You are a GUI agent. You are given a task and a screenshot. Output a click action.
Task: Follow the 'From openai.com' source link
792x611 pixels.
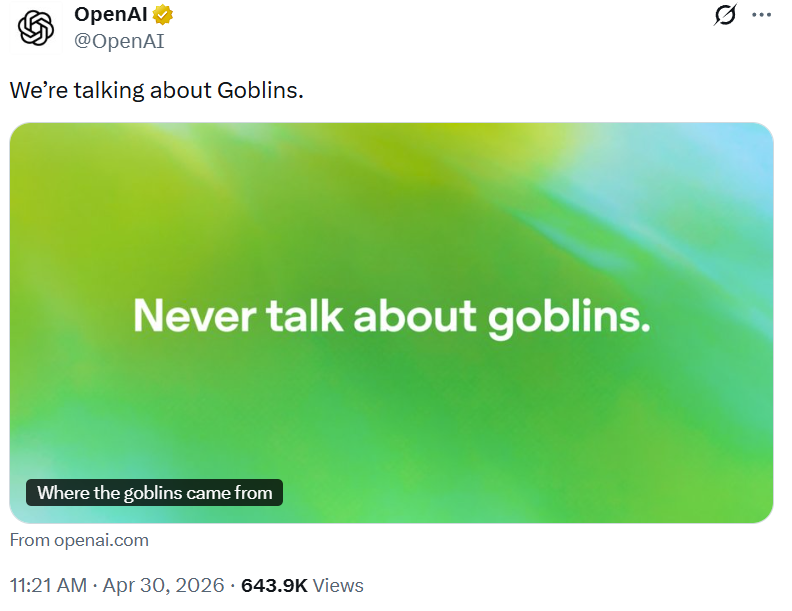79,540
